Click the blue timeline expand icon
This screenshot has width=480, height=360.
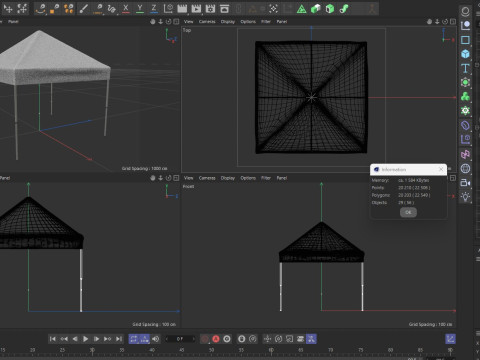click(x=450, y=339)
